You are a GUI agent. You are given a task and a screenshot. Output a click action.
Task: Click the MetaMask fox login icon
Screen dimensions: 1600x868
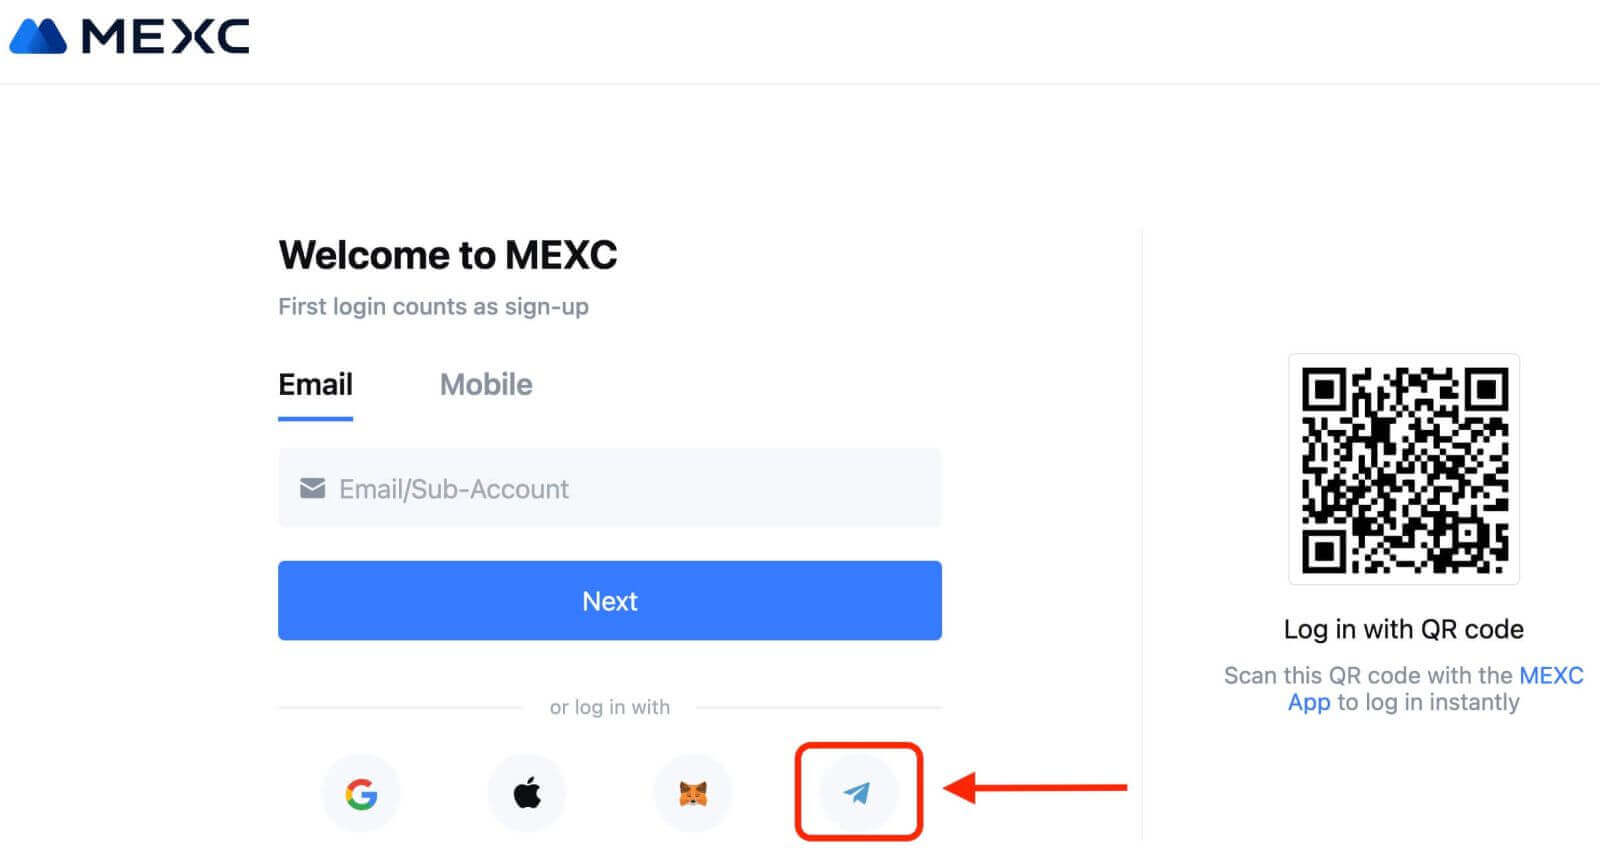point(693,792)
